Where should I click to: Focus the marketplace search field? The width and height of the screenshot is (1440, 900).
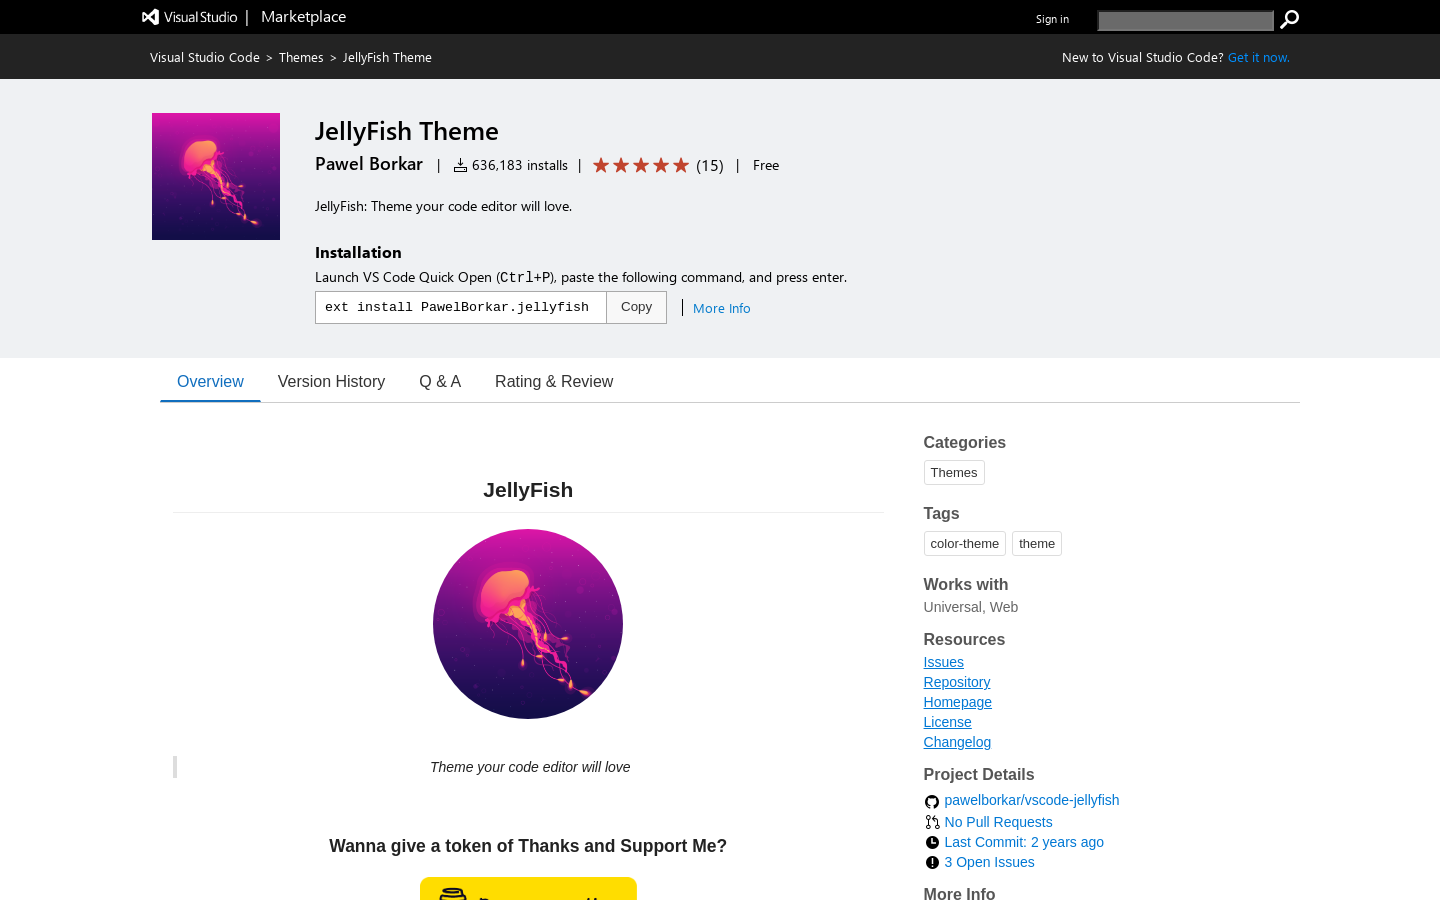click(1185, 20)
